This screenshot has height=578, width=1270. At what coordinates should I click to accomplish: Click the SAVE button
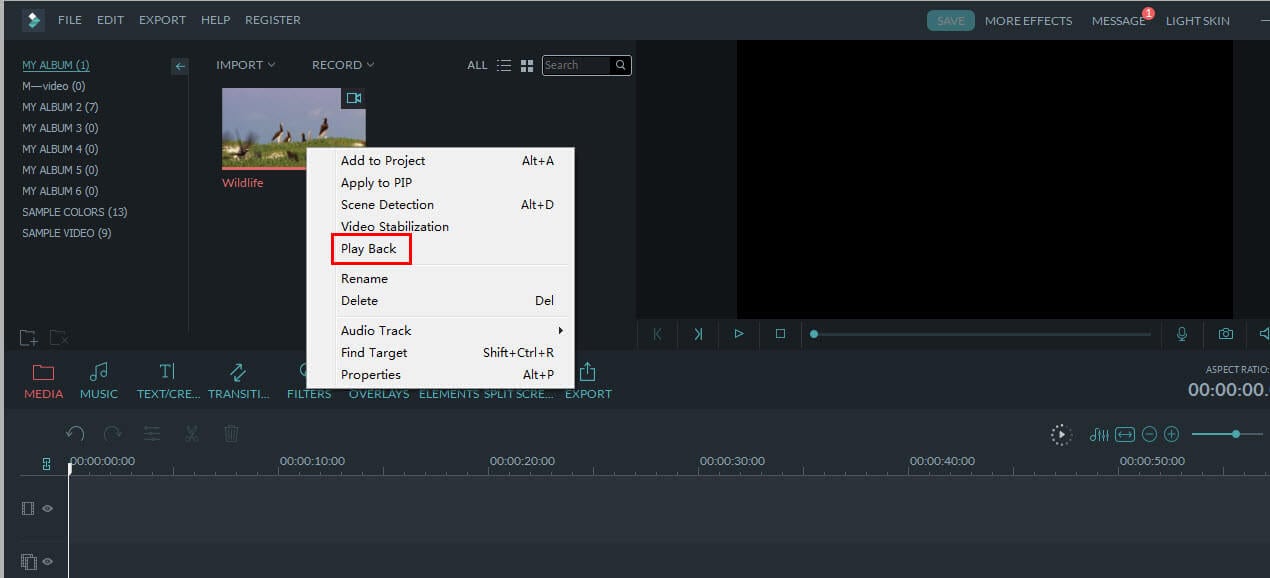click(x=950, y=21)
